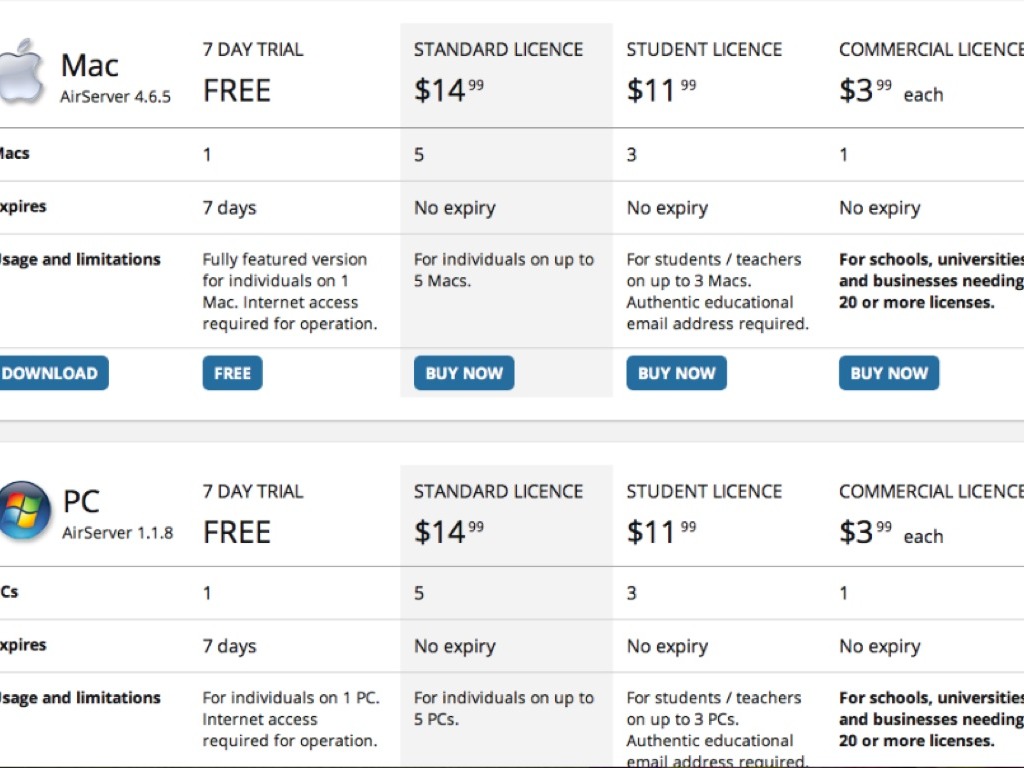Click the PC $14.99 standard price
The width and height of the screenshot is (1024, 768).
point(448,533)
